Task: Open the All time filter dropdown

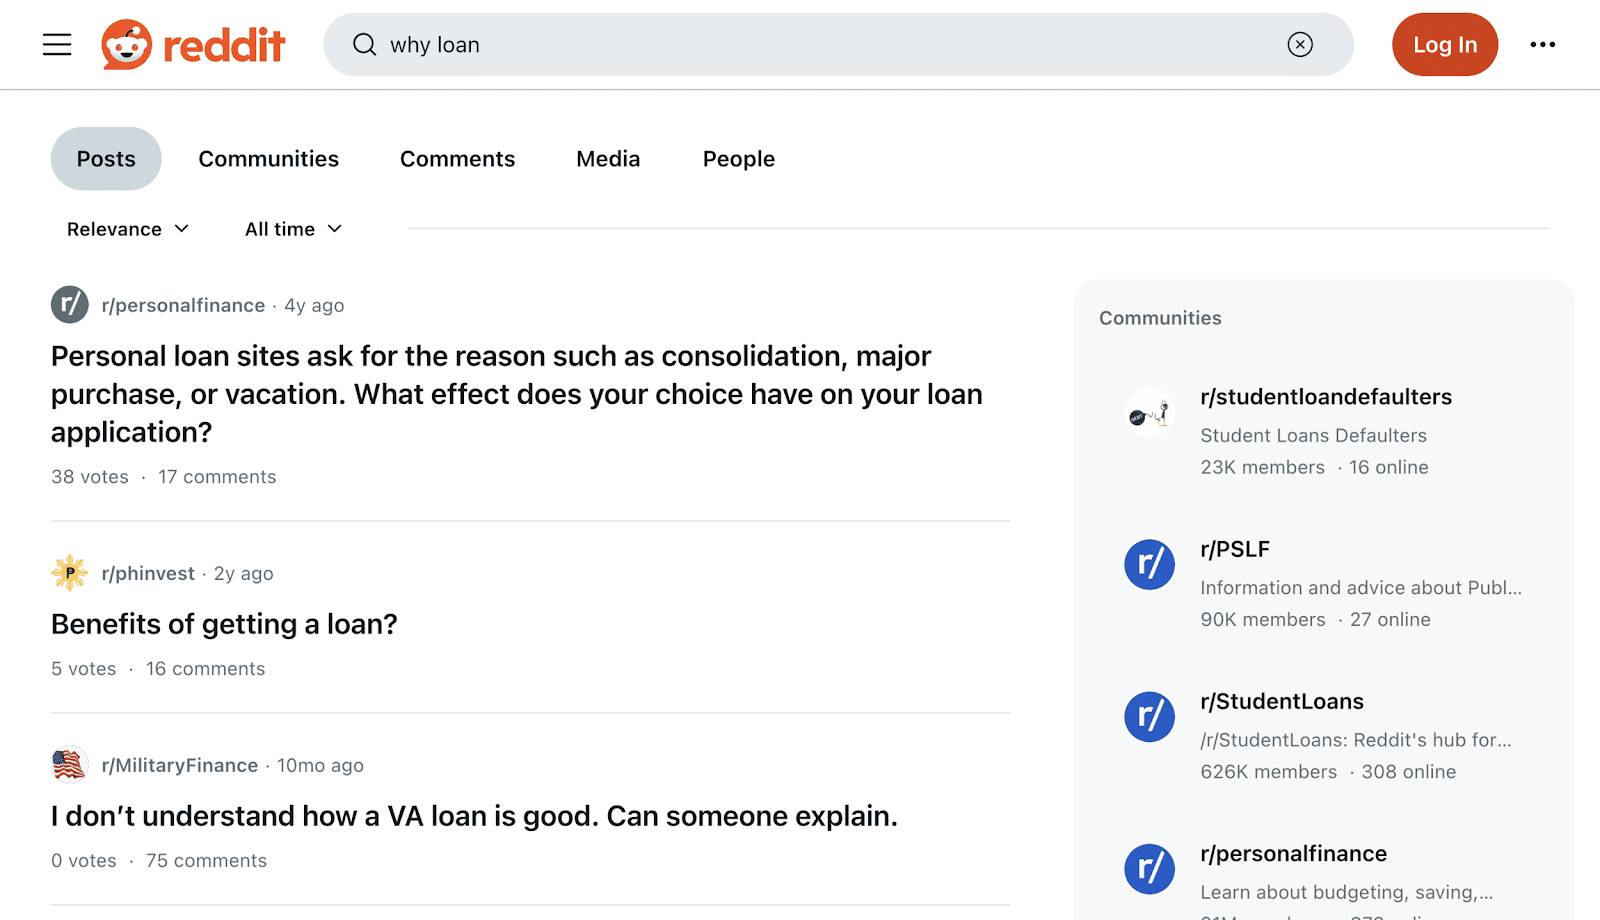Action: point(293,228)
